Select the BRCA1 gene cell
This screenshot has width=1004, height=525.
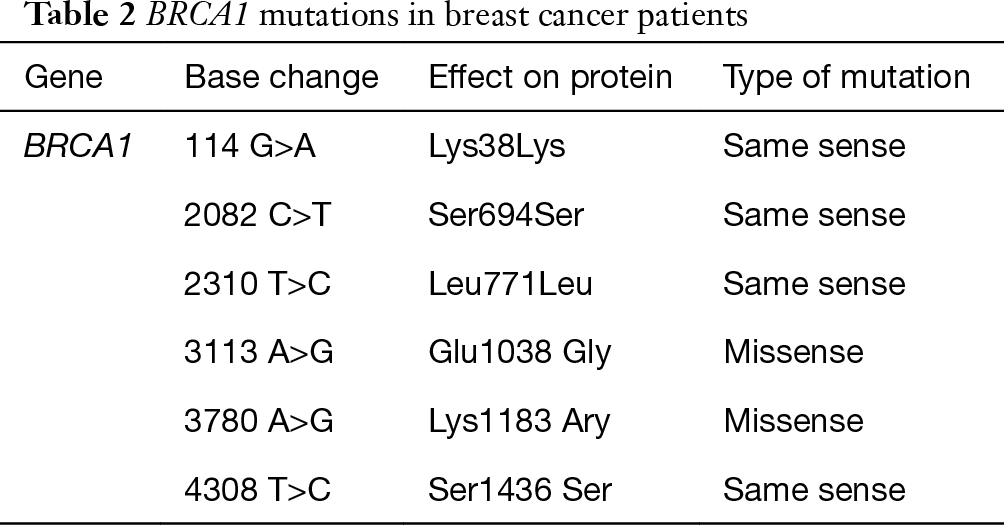(78, 146)
